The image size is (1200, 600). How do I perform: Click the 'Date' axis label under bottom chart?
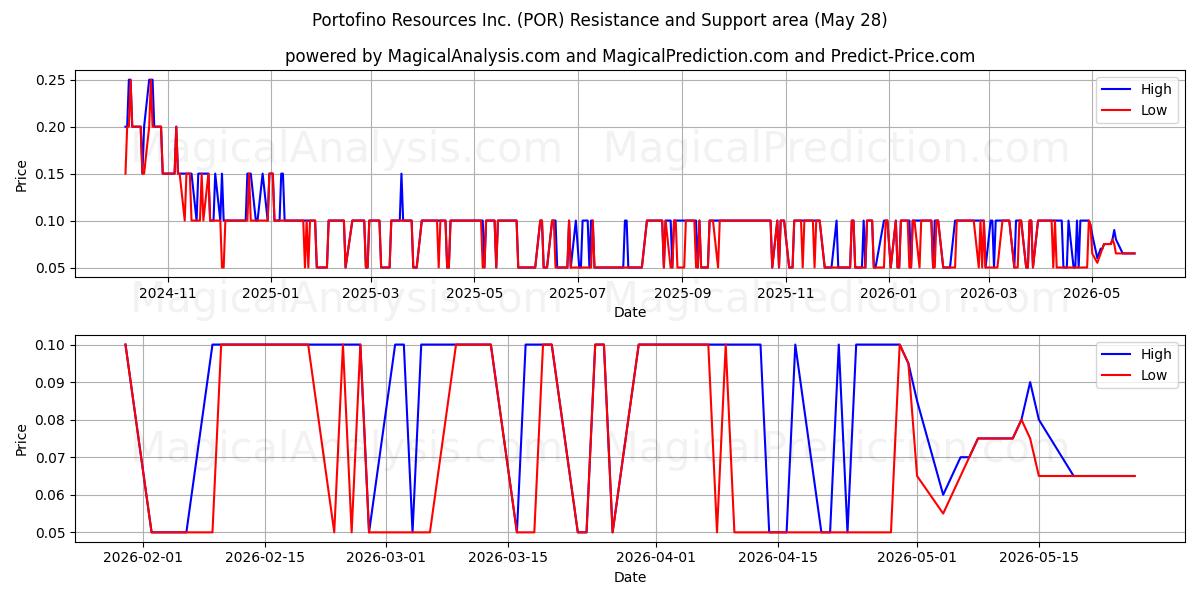coord(630,577)
